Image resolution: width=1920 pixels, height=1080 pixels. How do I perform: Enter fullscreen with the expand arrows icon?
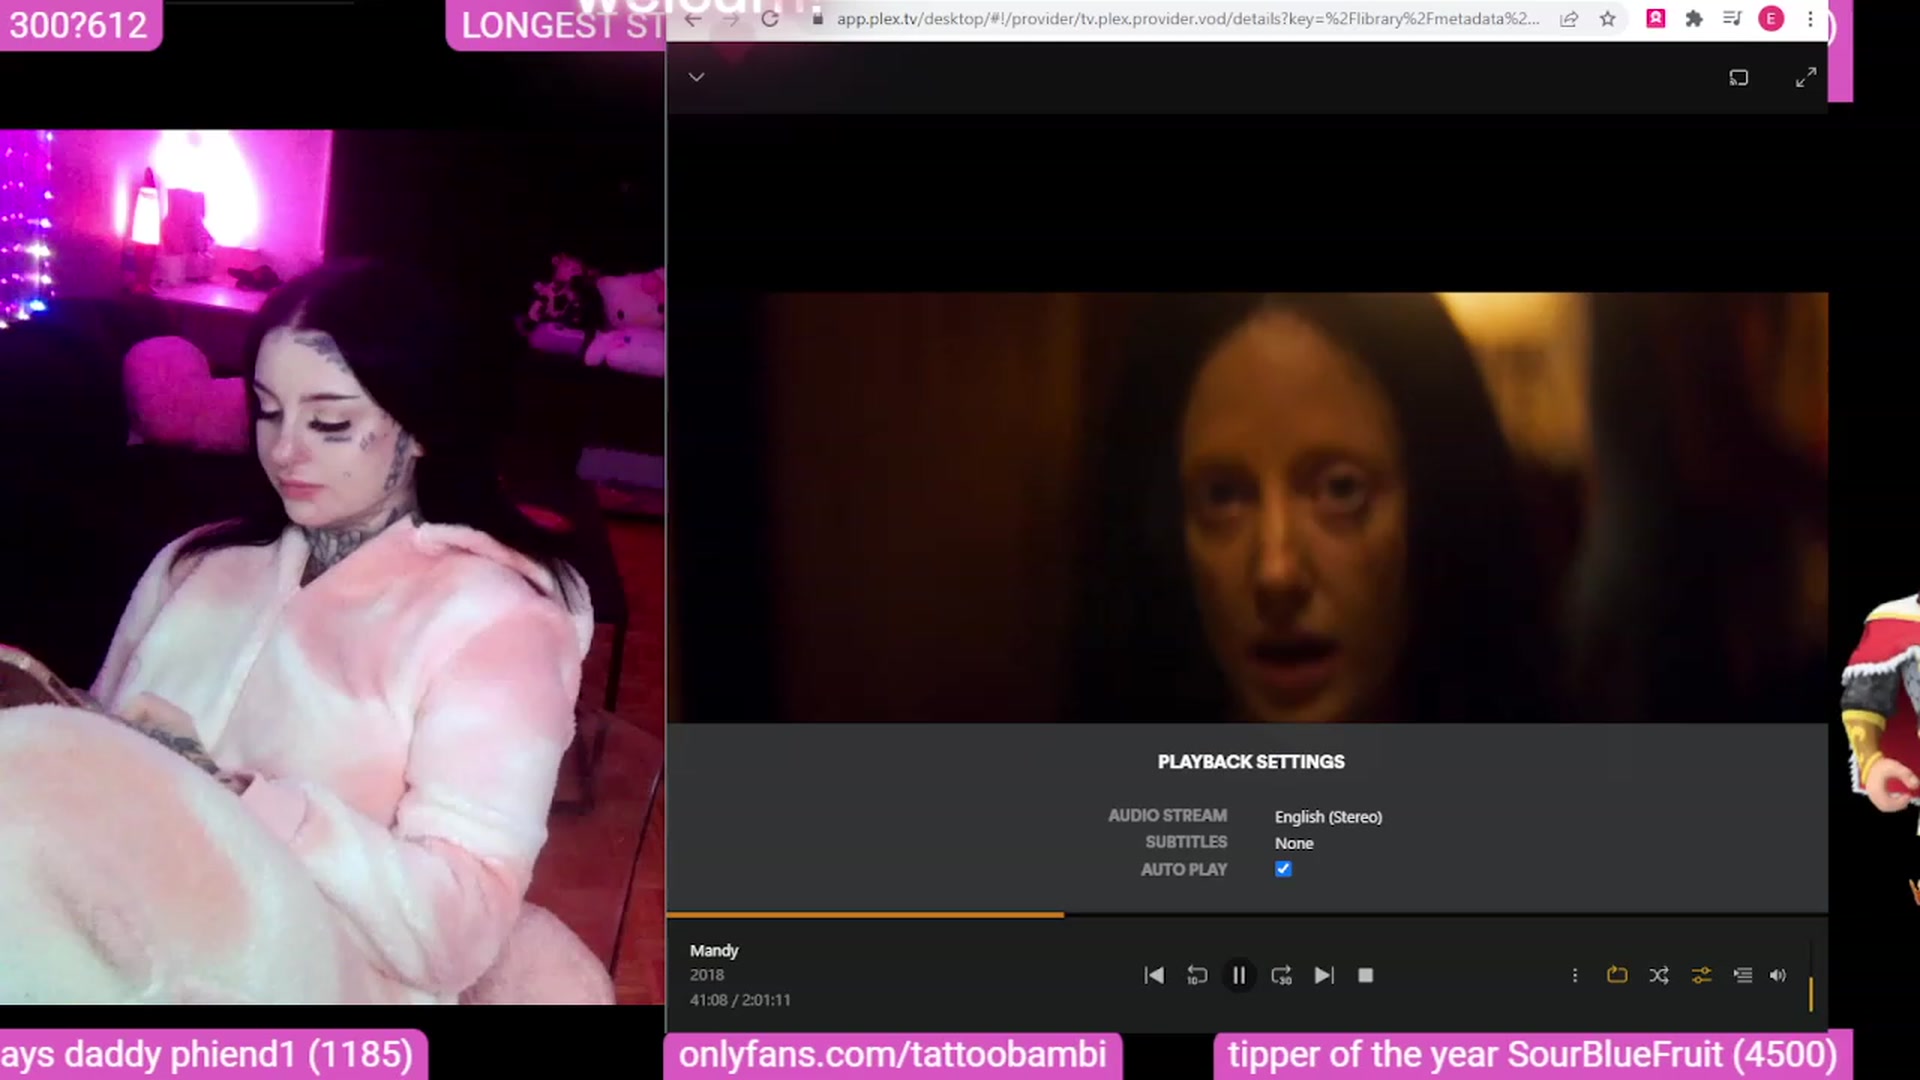click(1805, 77)
